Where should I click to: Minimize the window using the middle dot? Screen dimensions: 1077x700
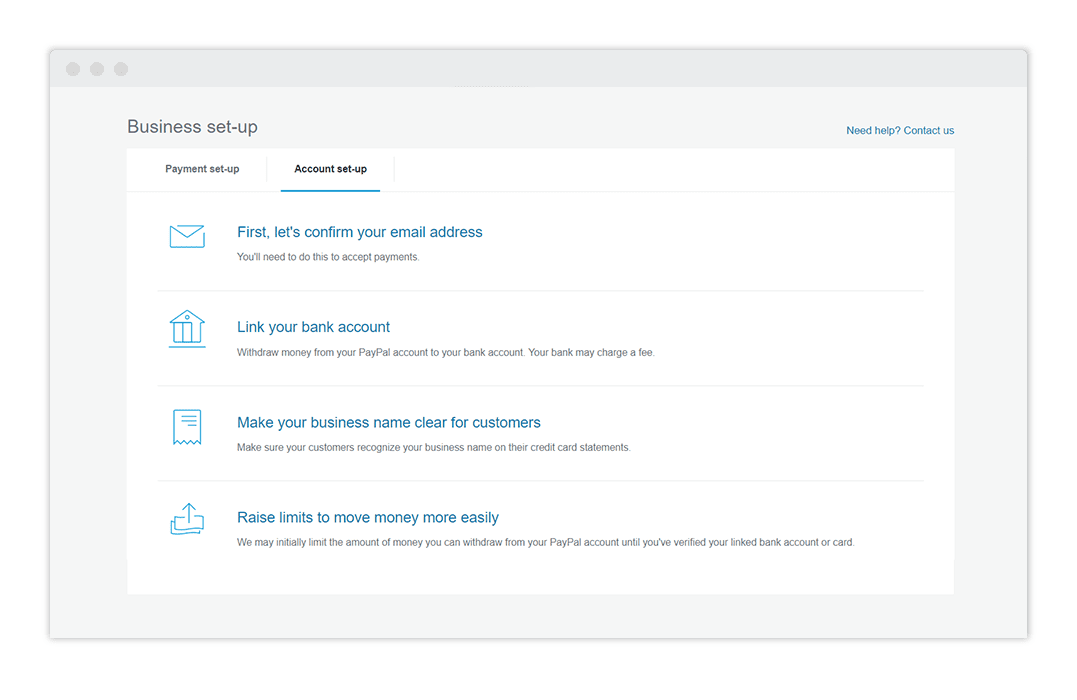[97, 69]
